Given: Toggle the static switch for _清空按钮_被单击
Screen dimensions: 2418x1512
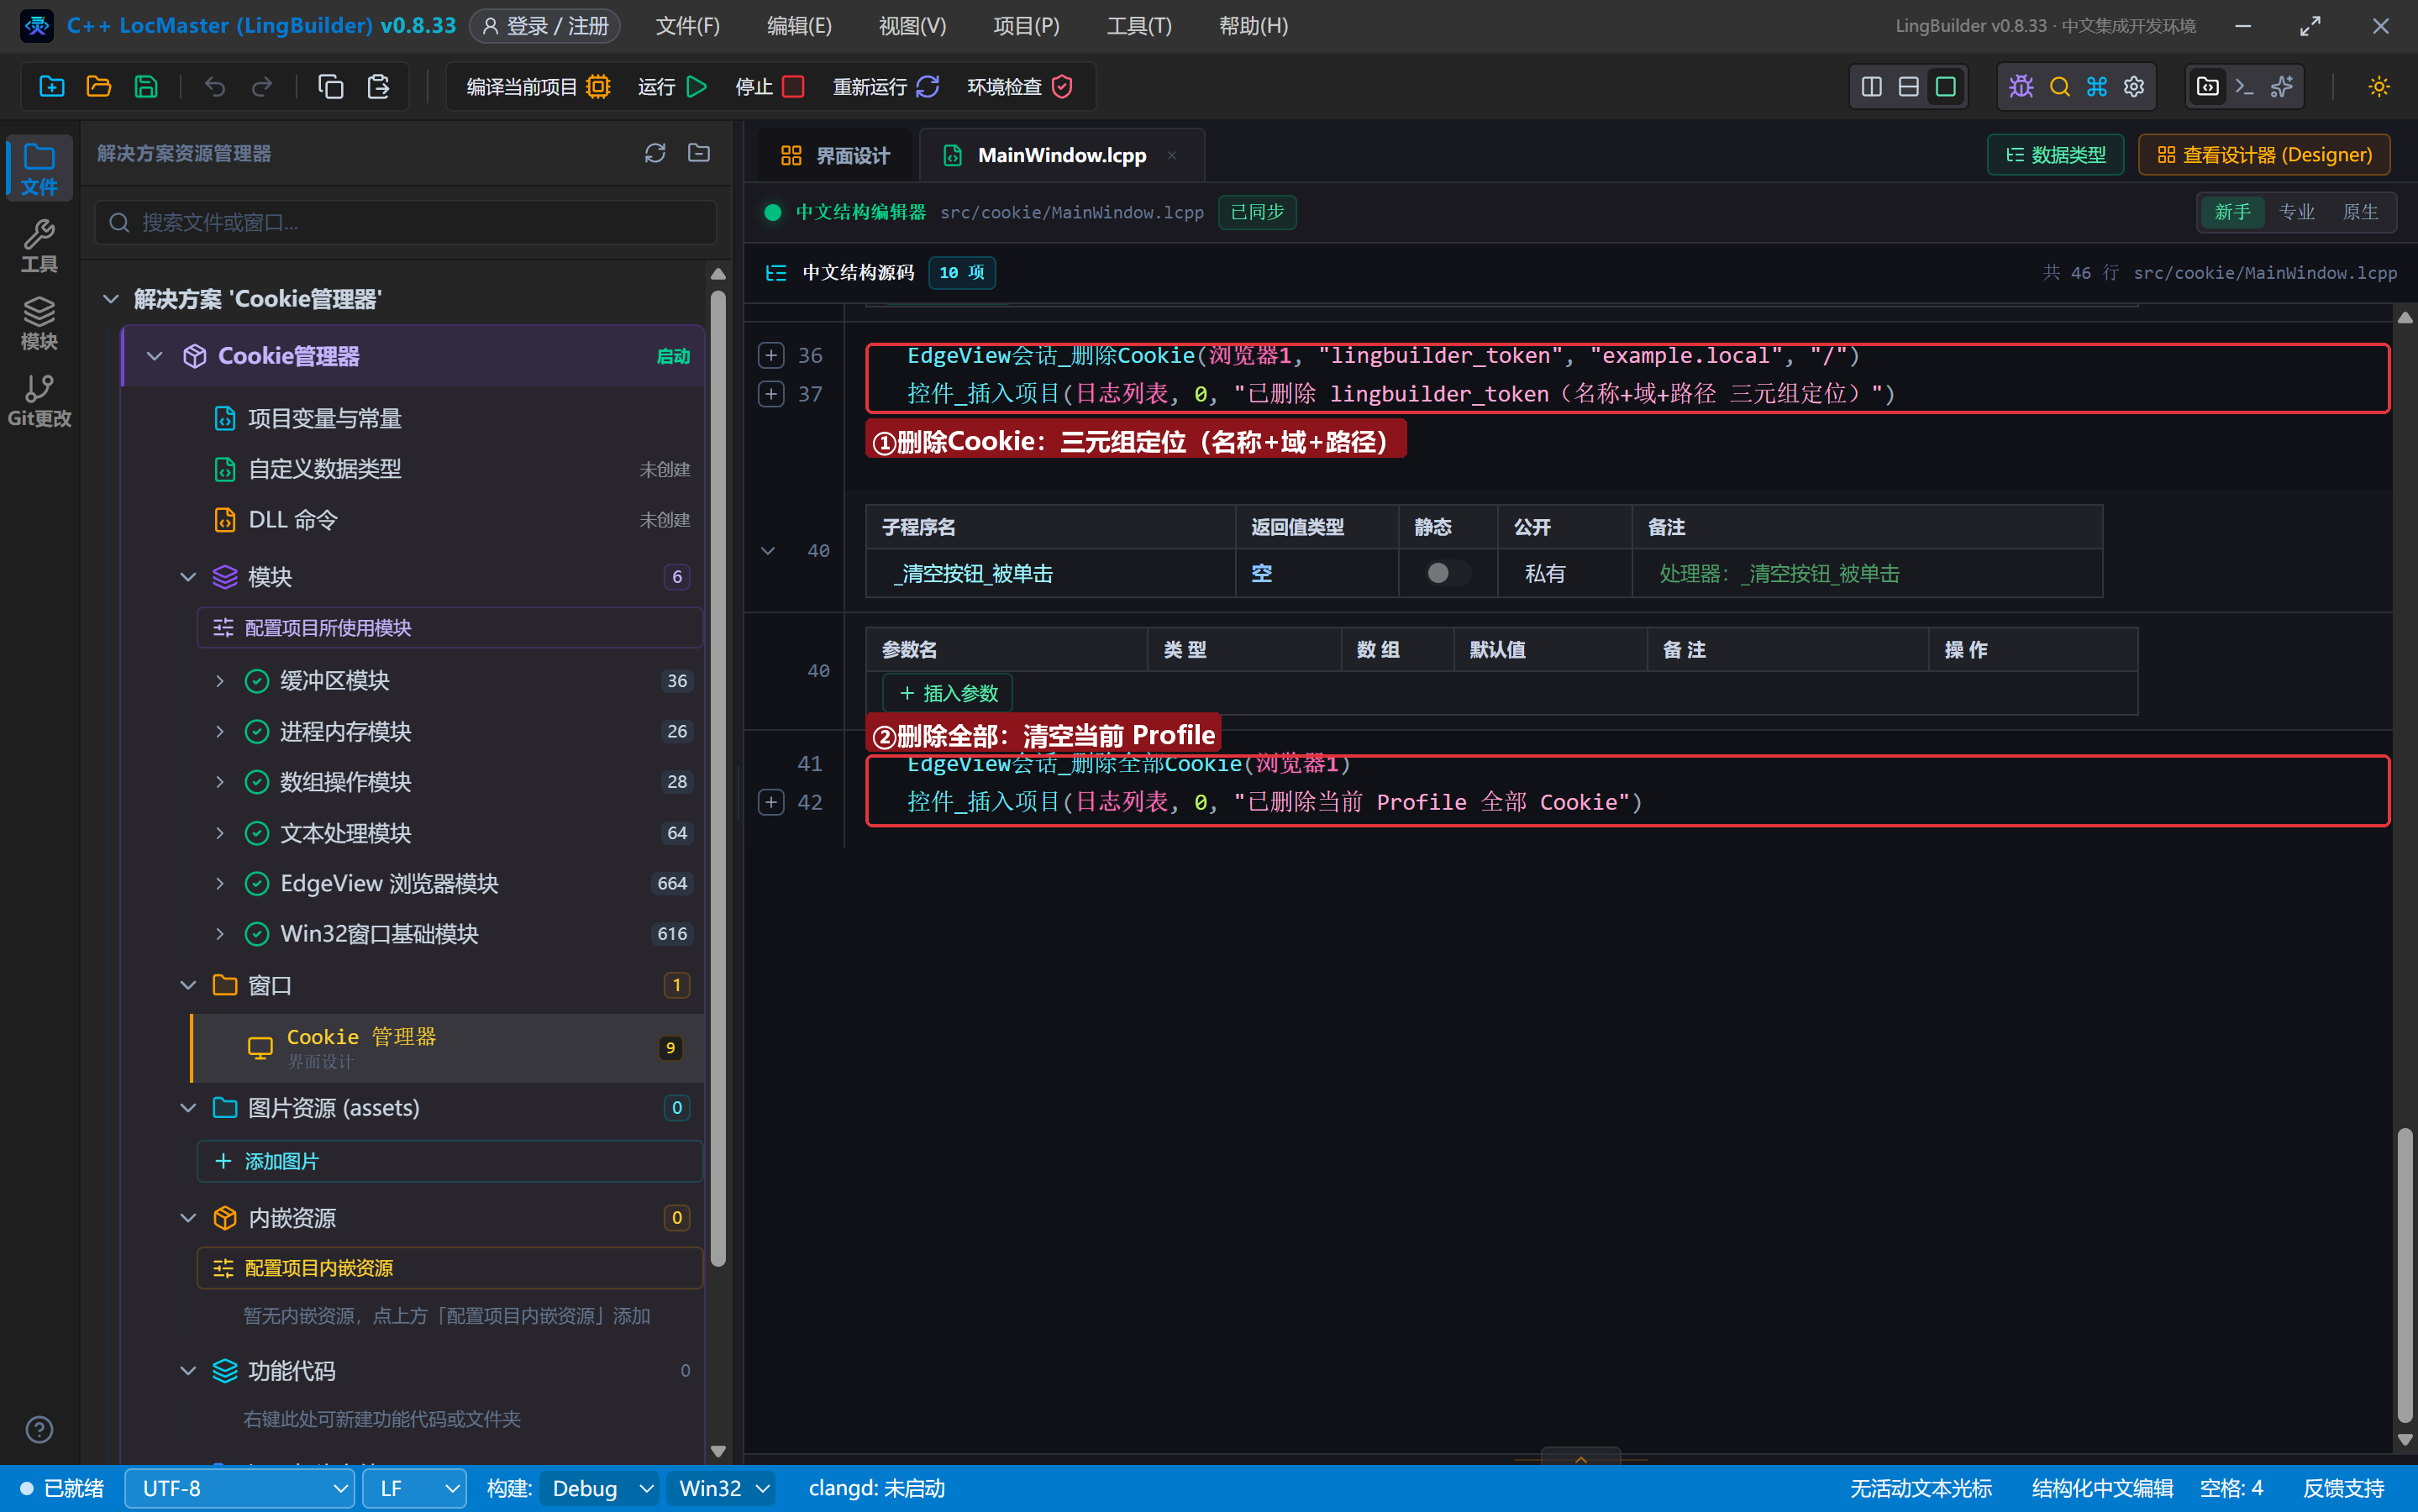Looking at the screenshot, I should [x=1447, y=573].
